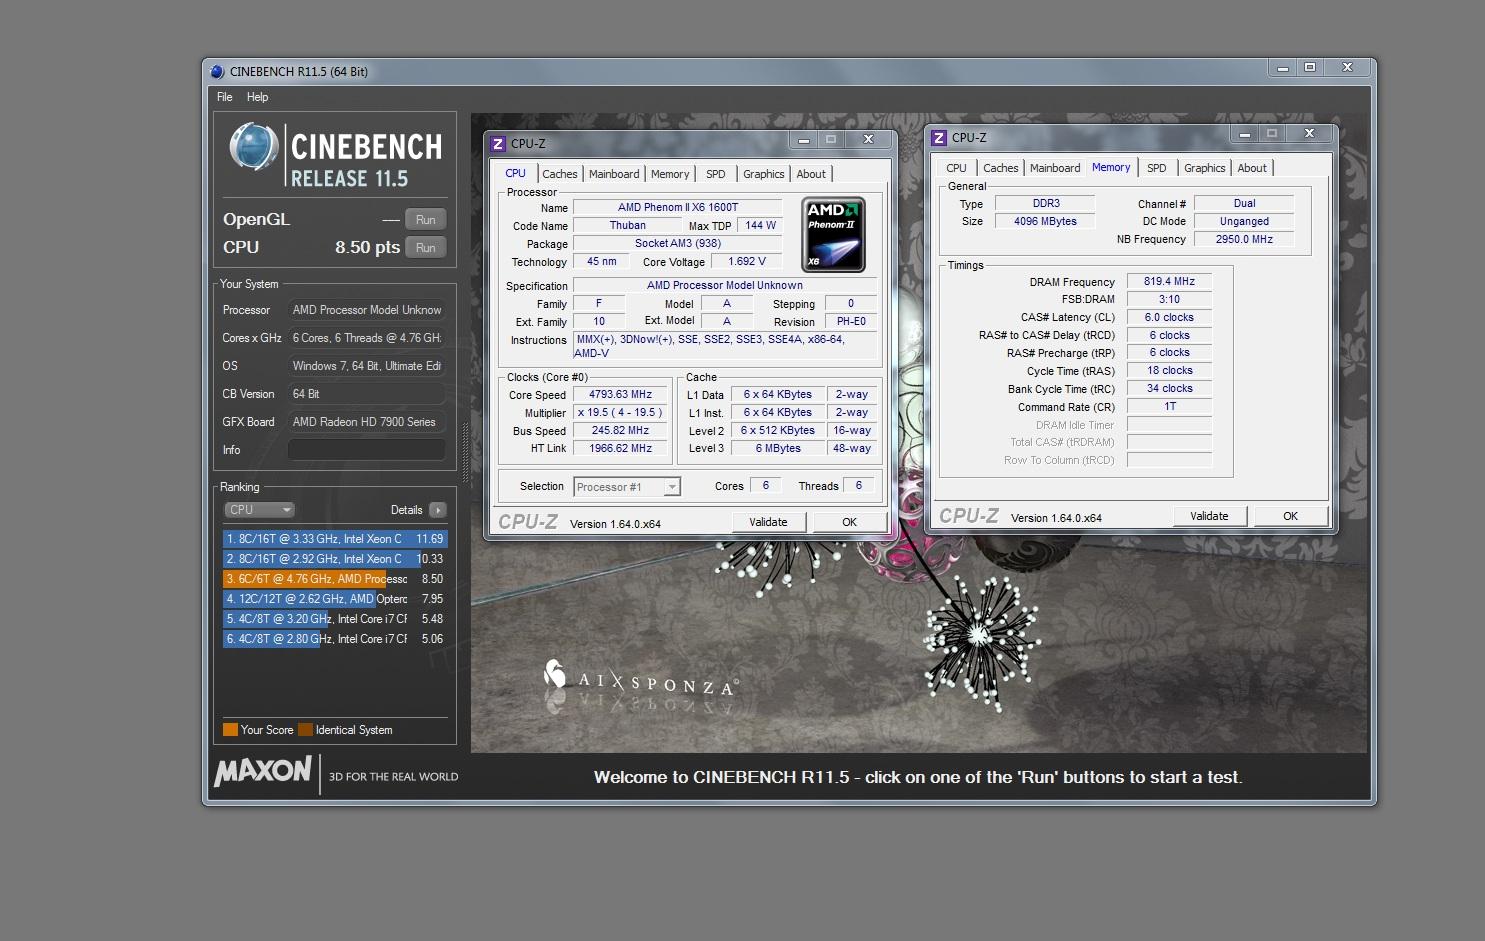This screenshot has height=941, width=1485.
Task: Open the Processor #1 selection dropdown
Action: coord(627,487)
